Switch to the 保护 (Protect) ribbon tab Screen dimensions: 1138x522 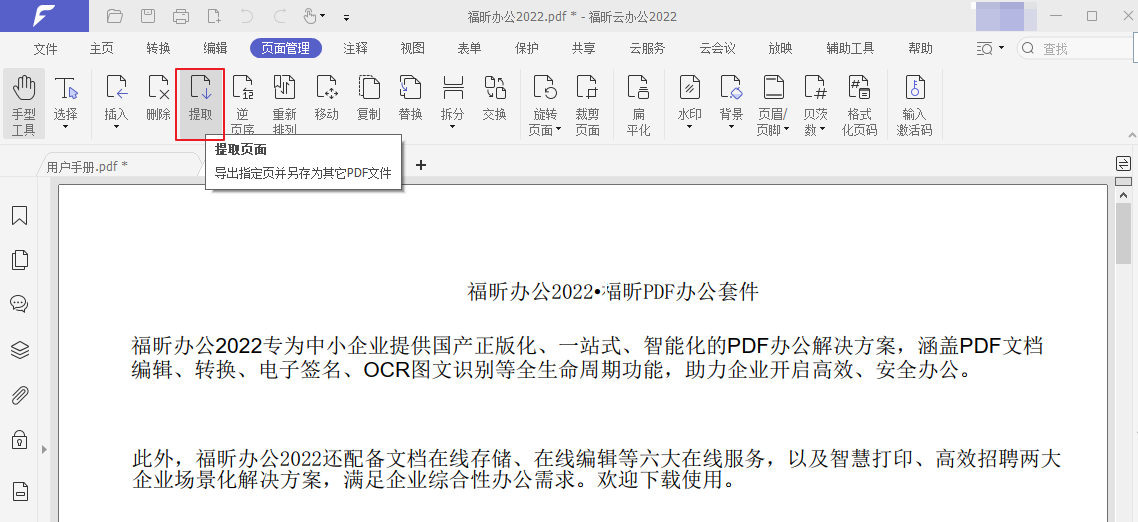coord(527,48)
